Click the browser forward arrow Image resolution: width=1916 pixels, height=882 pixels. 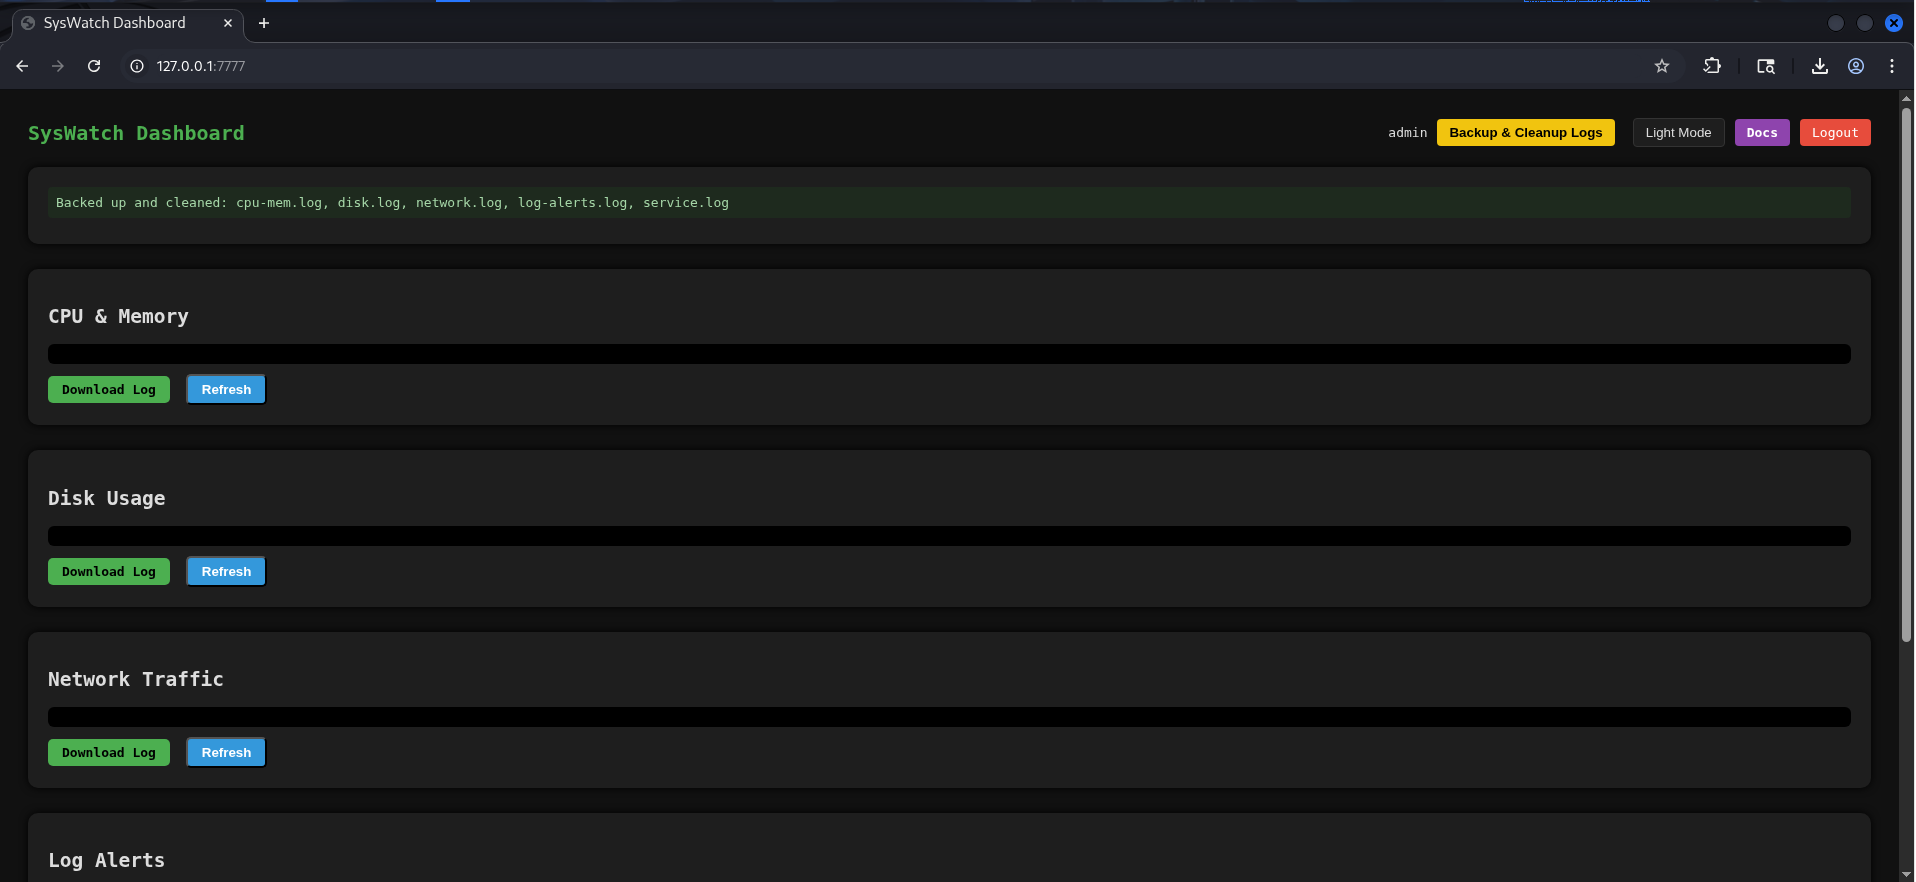[58, 66]
